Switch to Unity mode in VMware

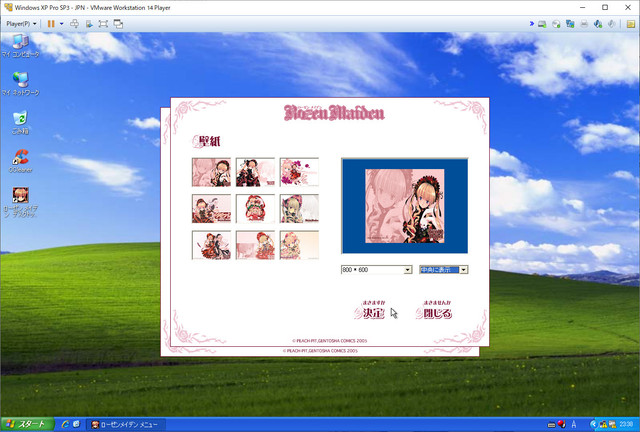(x=118, y=24)
